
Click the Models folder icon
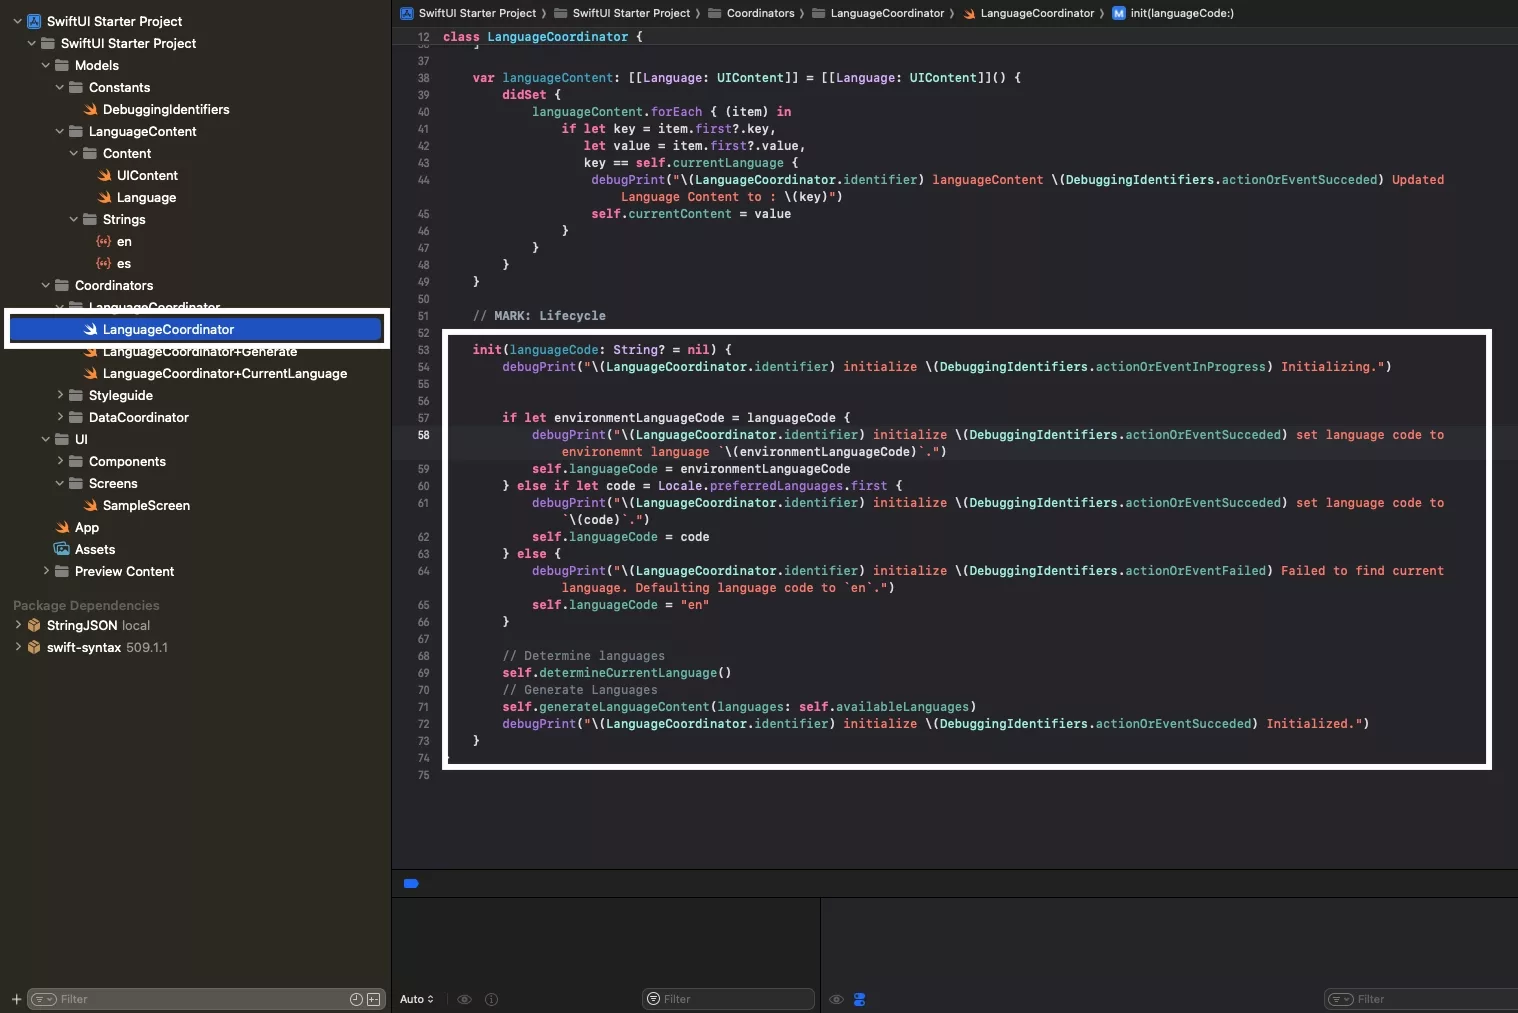[62, 65]
